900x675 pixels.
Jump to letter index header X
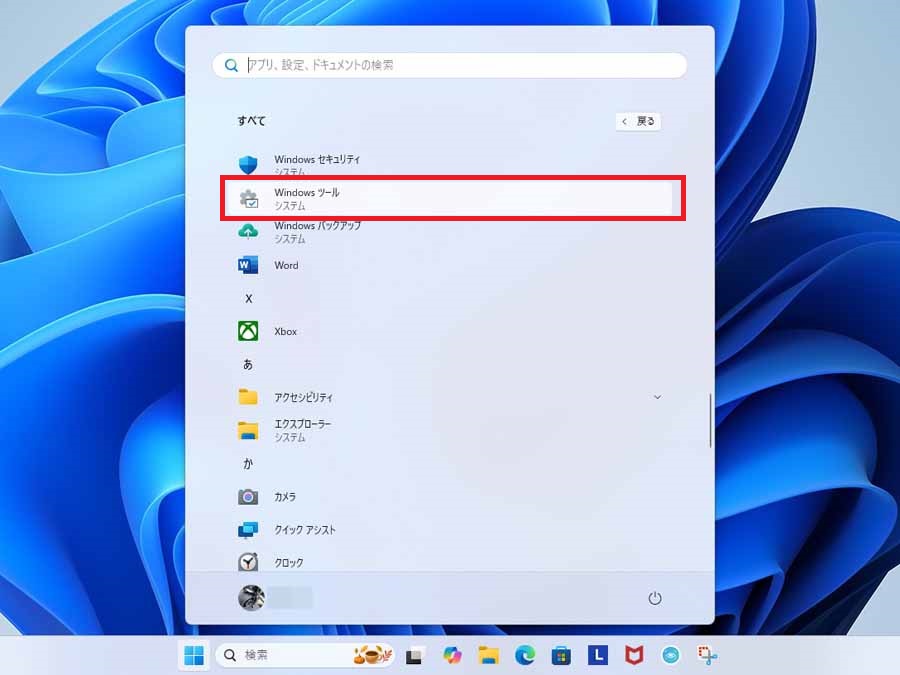(249, 298)
